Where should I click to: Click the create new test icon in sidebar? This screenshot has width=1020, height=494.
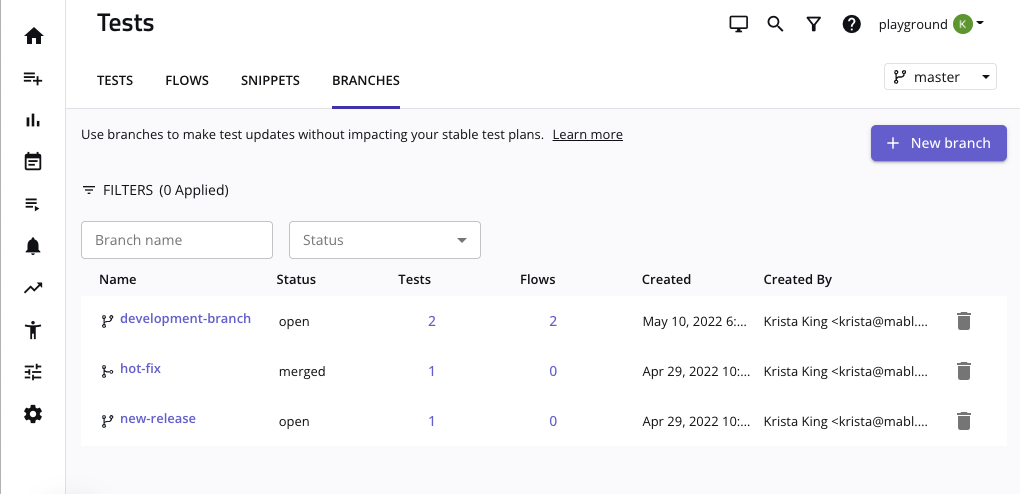coord(33,78)
